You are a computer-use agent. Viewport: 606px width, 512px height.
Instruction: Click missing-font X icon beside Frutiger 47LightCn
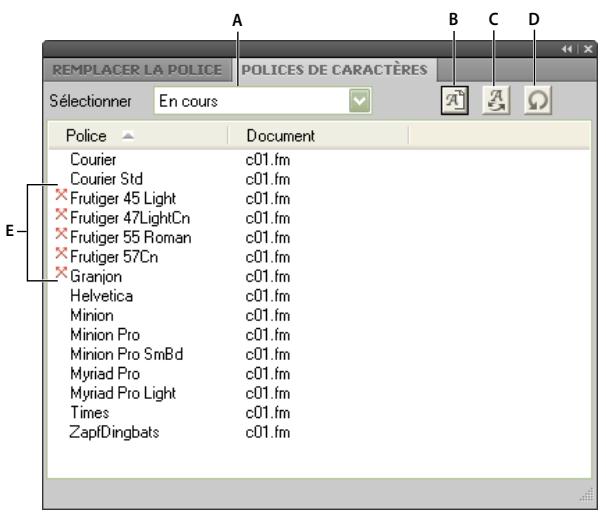click(x=61, y=214)
